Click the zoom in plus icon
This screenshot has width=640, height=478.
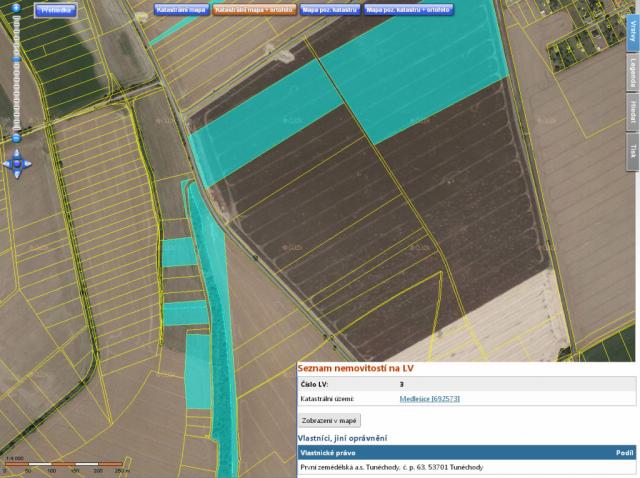[x=17, y=8]
